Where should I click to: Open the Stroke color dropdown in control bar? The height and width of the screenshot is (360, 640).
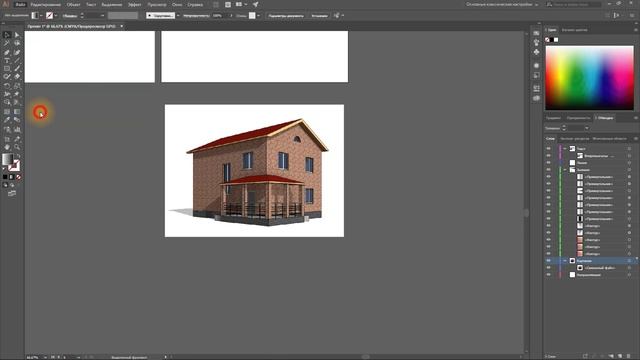[x=56, y=16]
